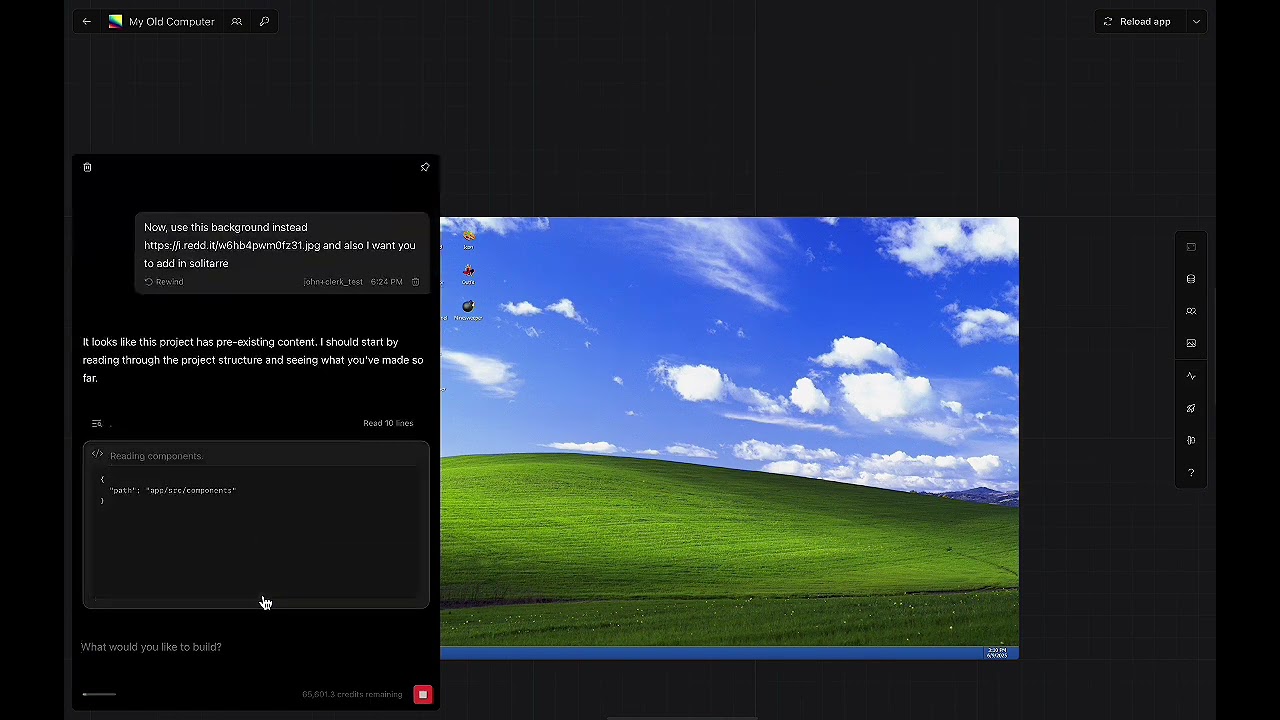
Task: Open the collaborators icon beside the project name
Action: pos(236,21)
